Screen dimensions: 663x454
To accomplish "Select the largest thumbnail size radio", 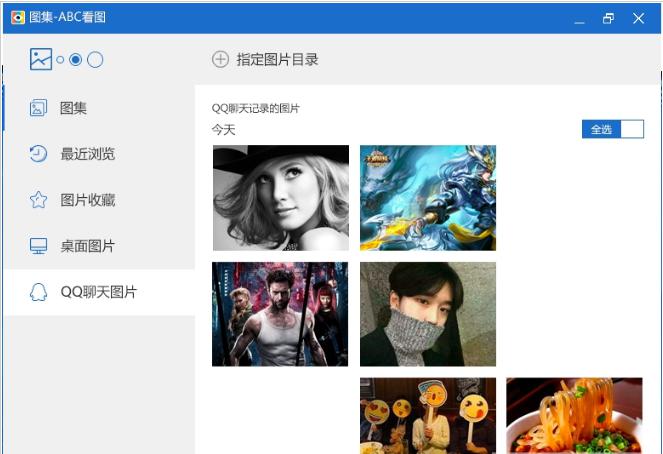I will (95, 60).
